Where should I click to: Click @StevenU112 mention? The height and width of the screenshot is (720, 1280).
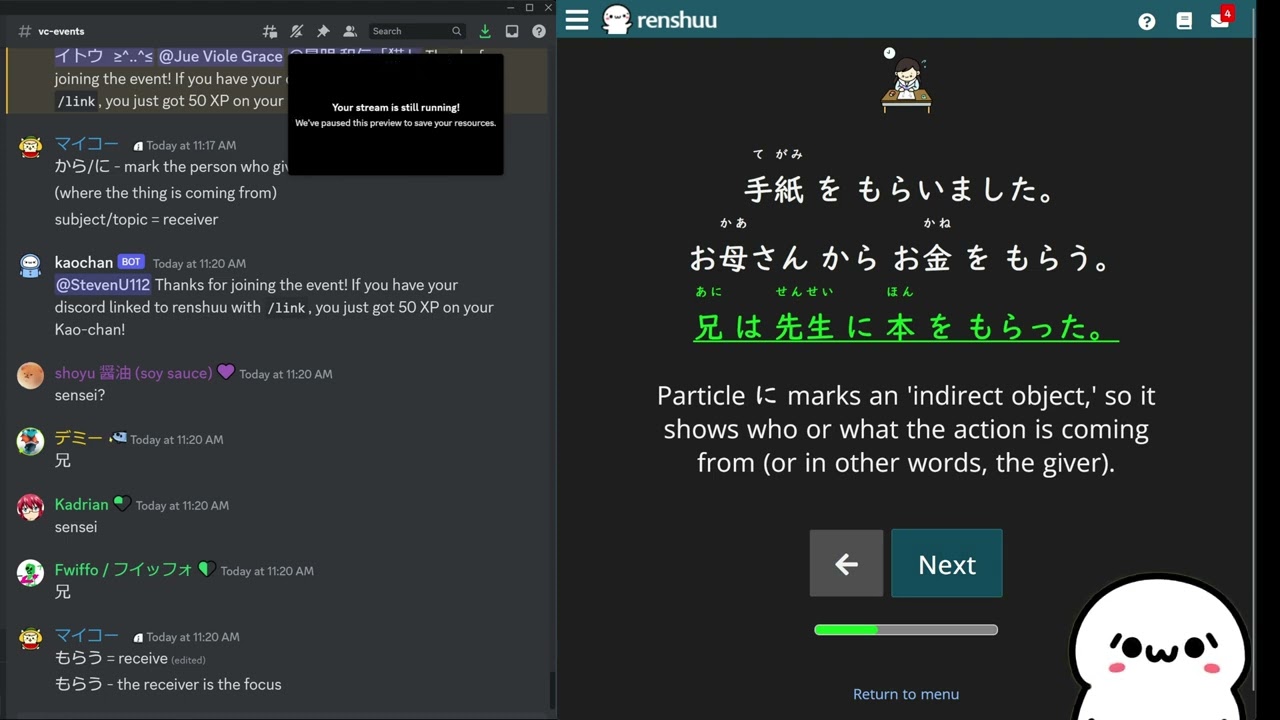pos(103,285)
